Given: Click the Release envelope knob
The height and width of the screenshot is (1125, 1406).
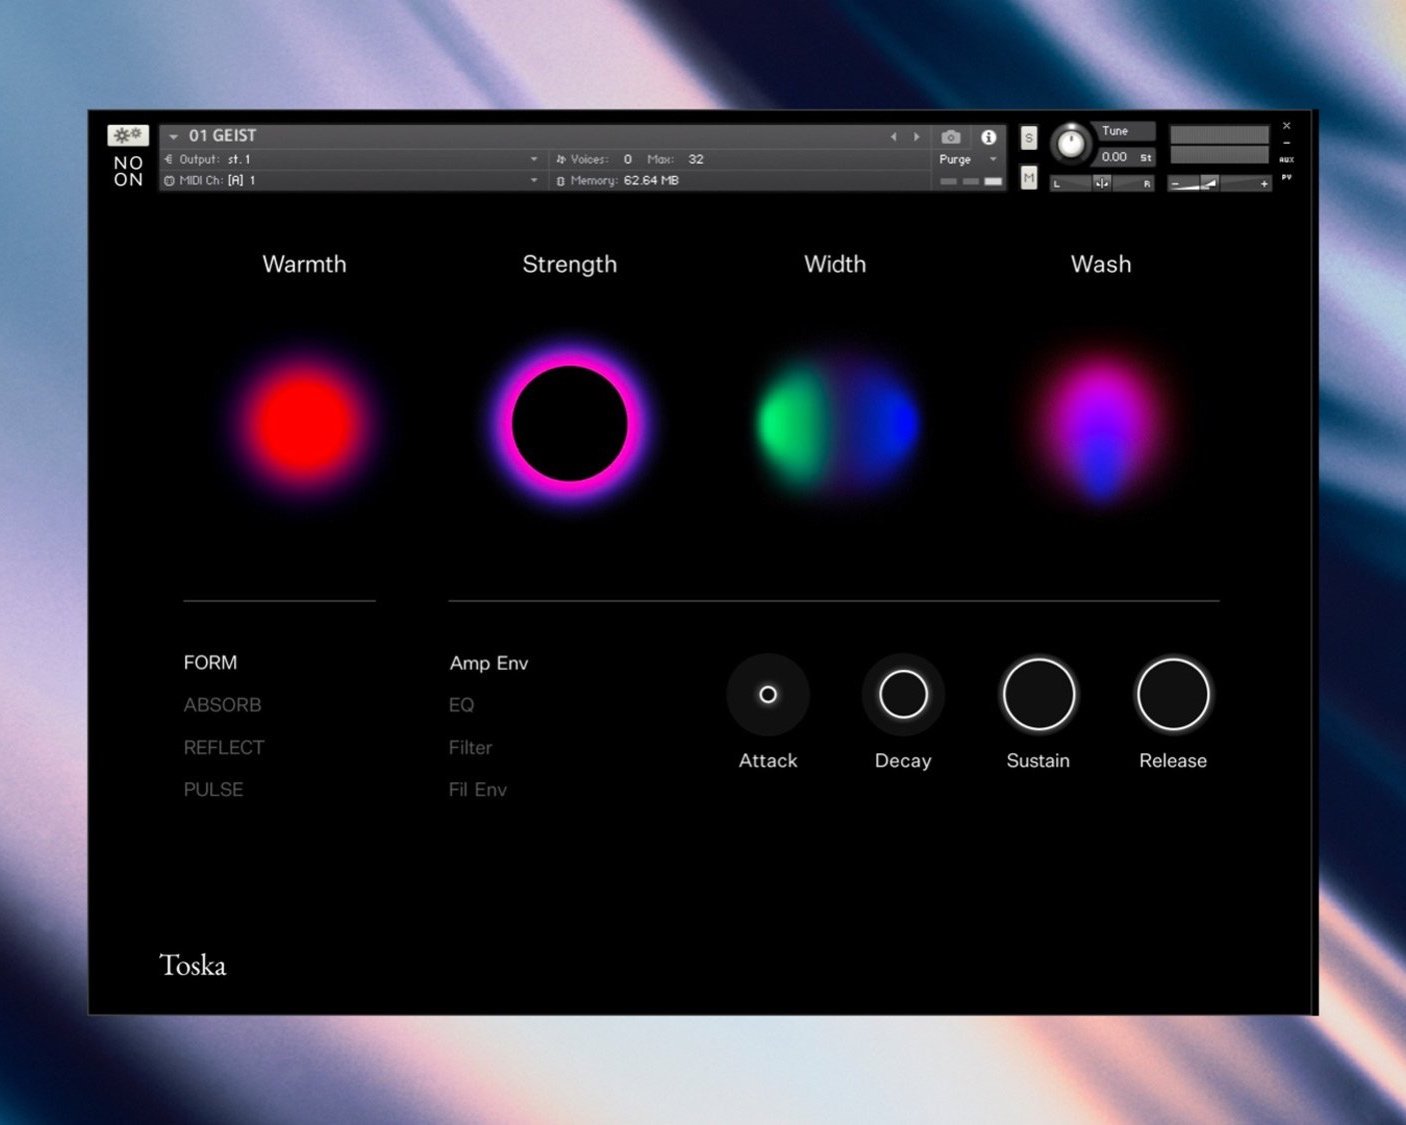Looking at the screenshot, I should click(x=1173, y=694).
